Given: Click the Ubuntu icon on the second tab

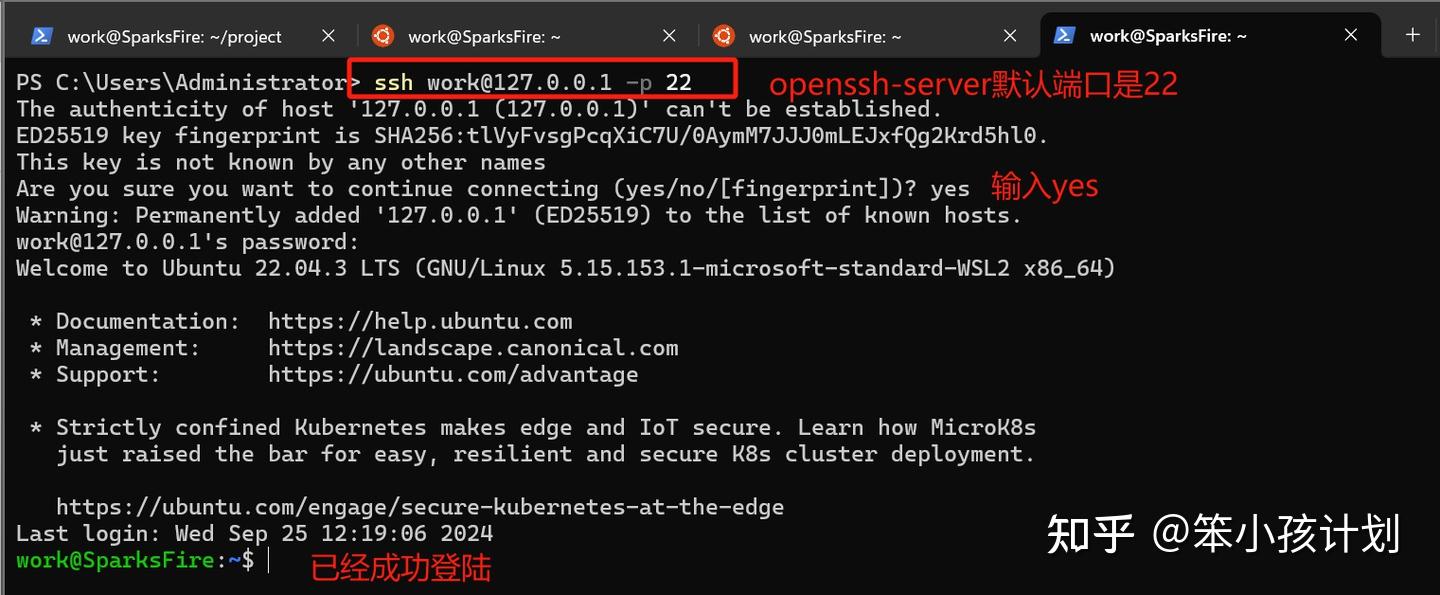Looking at the screenshot, I should 383,35.
